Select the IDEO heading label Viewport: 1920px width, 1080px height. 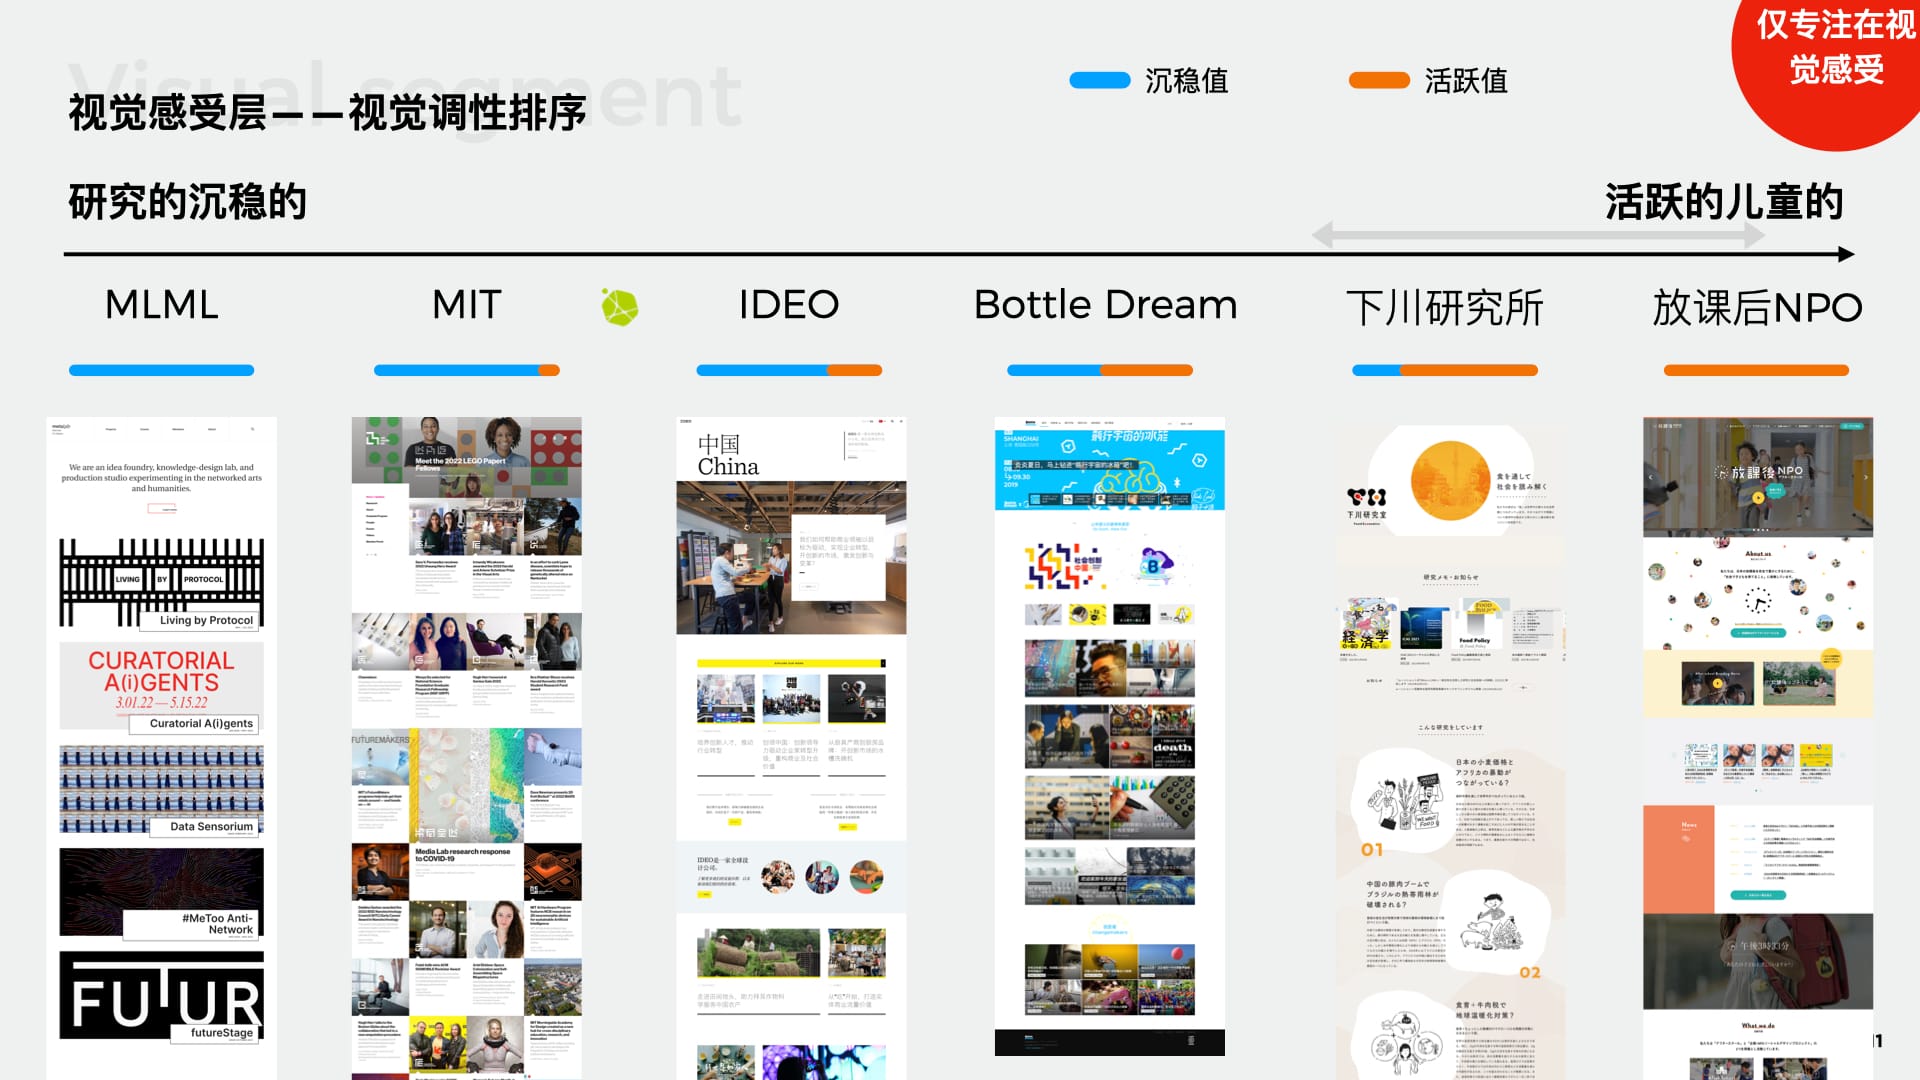[x=788, y=305]
